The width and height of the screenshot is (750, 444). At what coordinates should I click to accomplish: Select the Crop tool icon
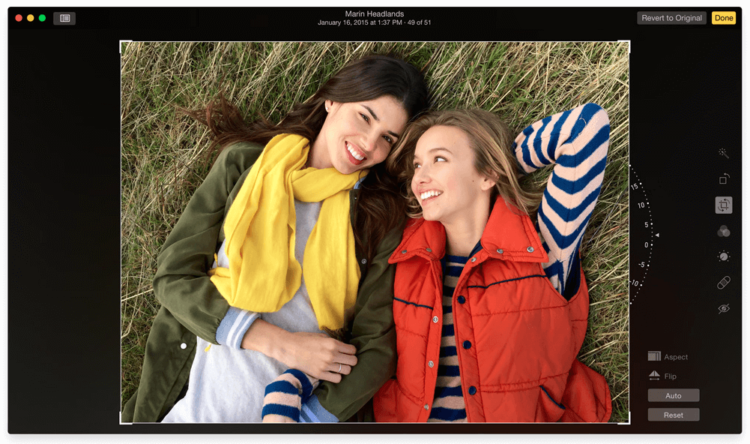pos(724,205)
